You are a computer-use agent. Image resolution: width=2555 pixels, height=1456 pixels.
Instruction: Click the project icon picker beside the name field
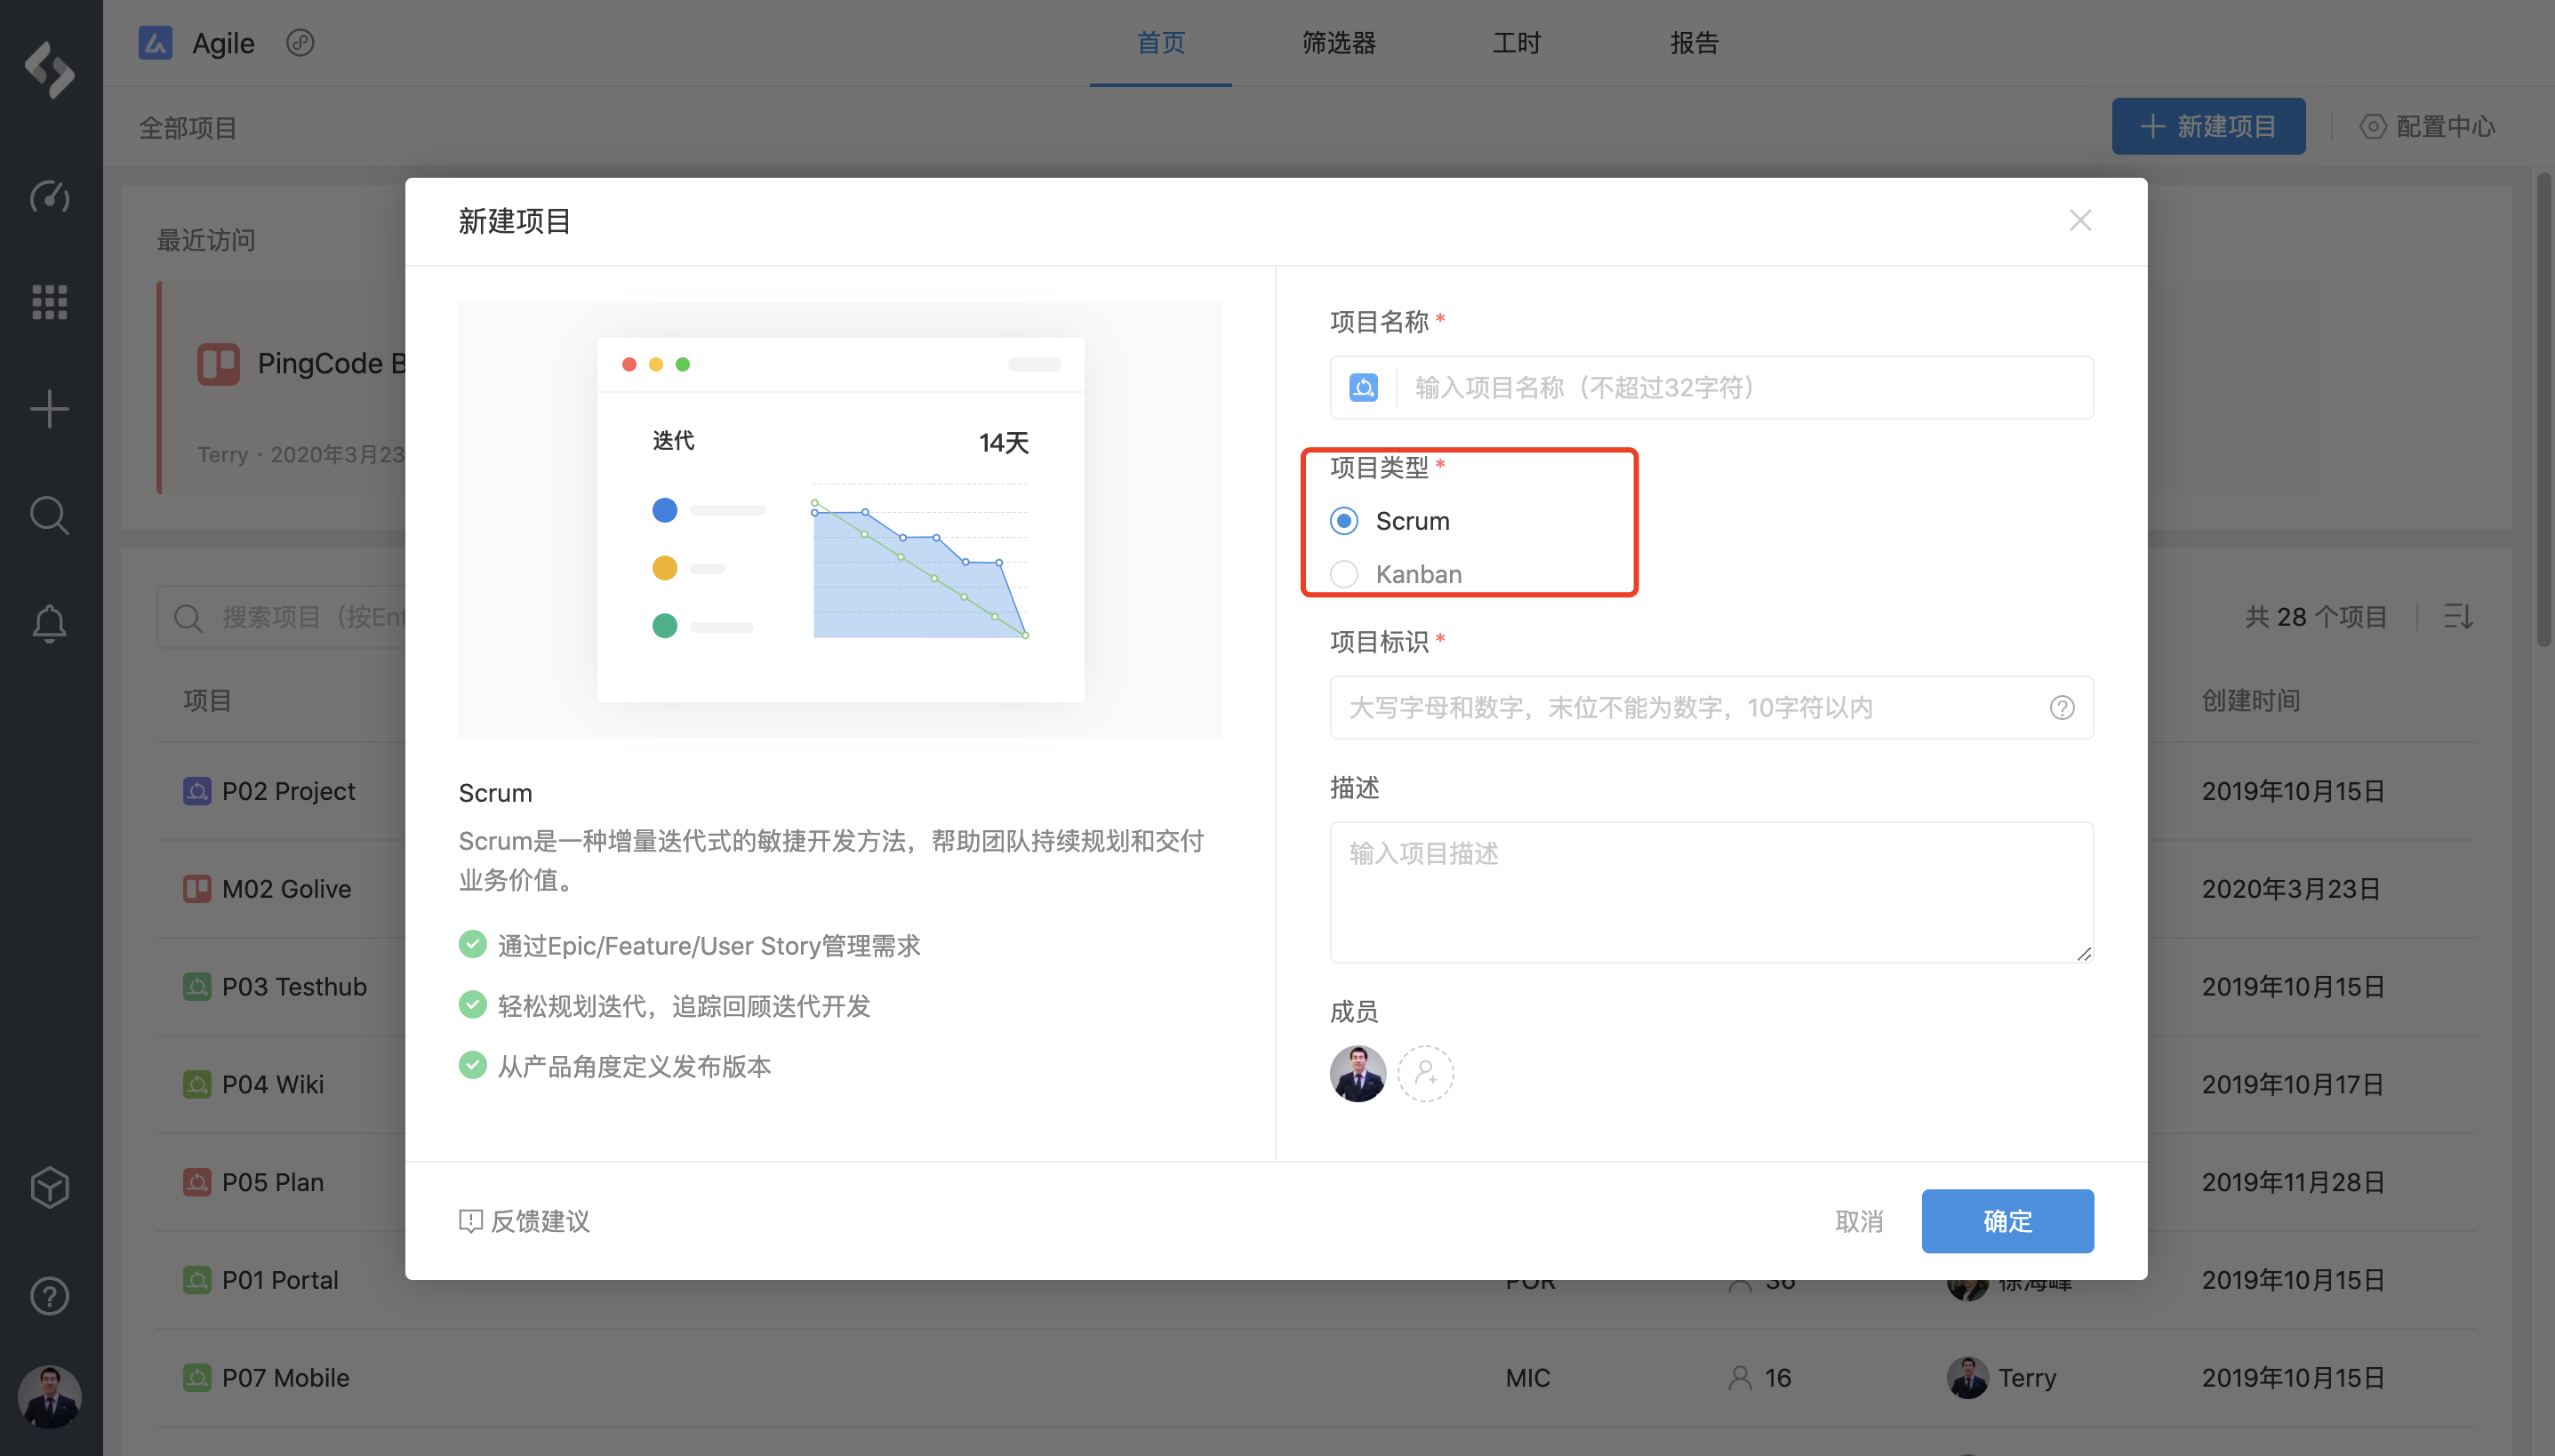(1364, 388)
